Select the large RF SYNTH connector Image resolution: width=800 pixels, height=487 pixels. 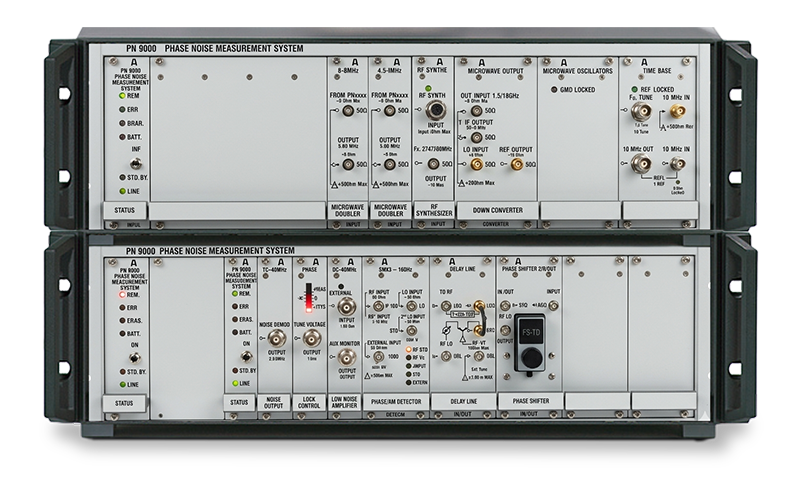[435, 109]
